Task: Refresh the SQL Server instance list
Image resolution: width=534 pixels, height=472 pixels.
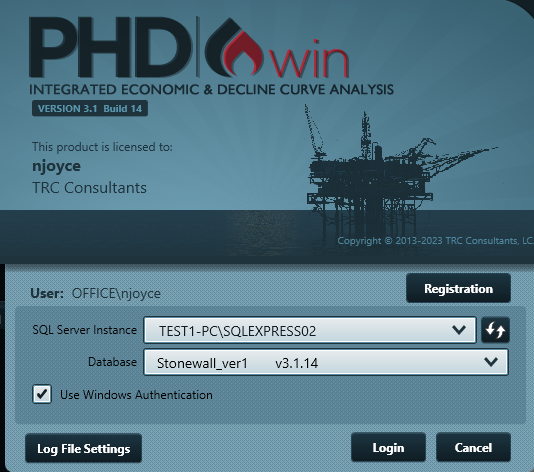Action: tap(495, 330)
